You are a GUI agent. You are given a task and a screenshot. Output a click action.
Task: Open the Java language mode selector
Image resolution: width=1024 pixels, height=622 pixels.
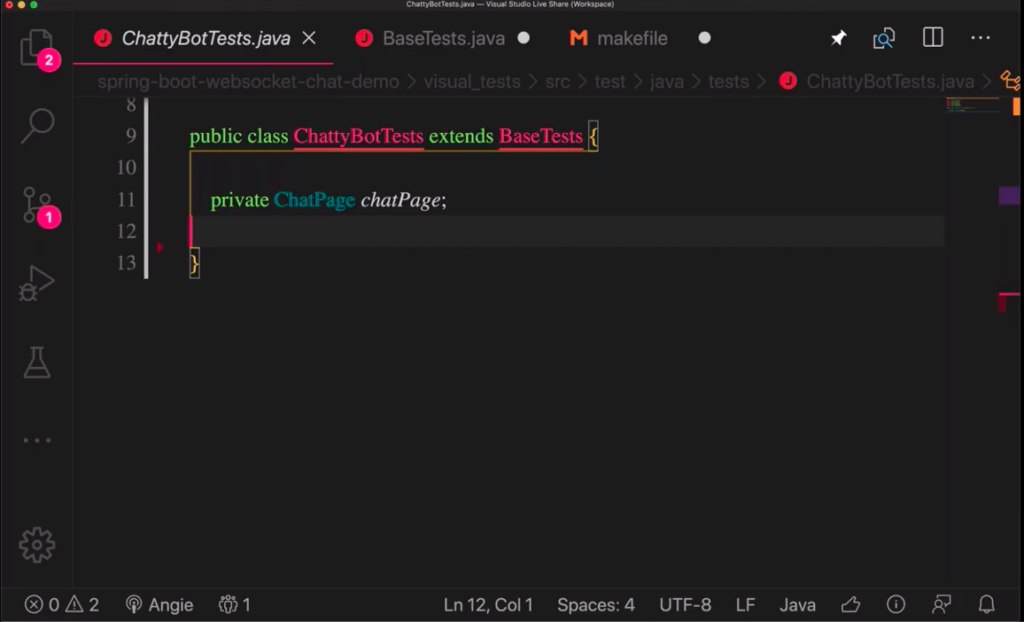(x=797, y=604)
